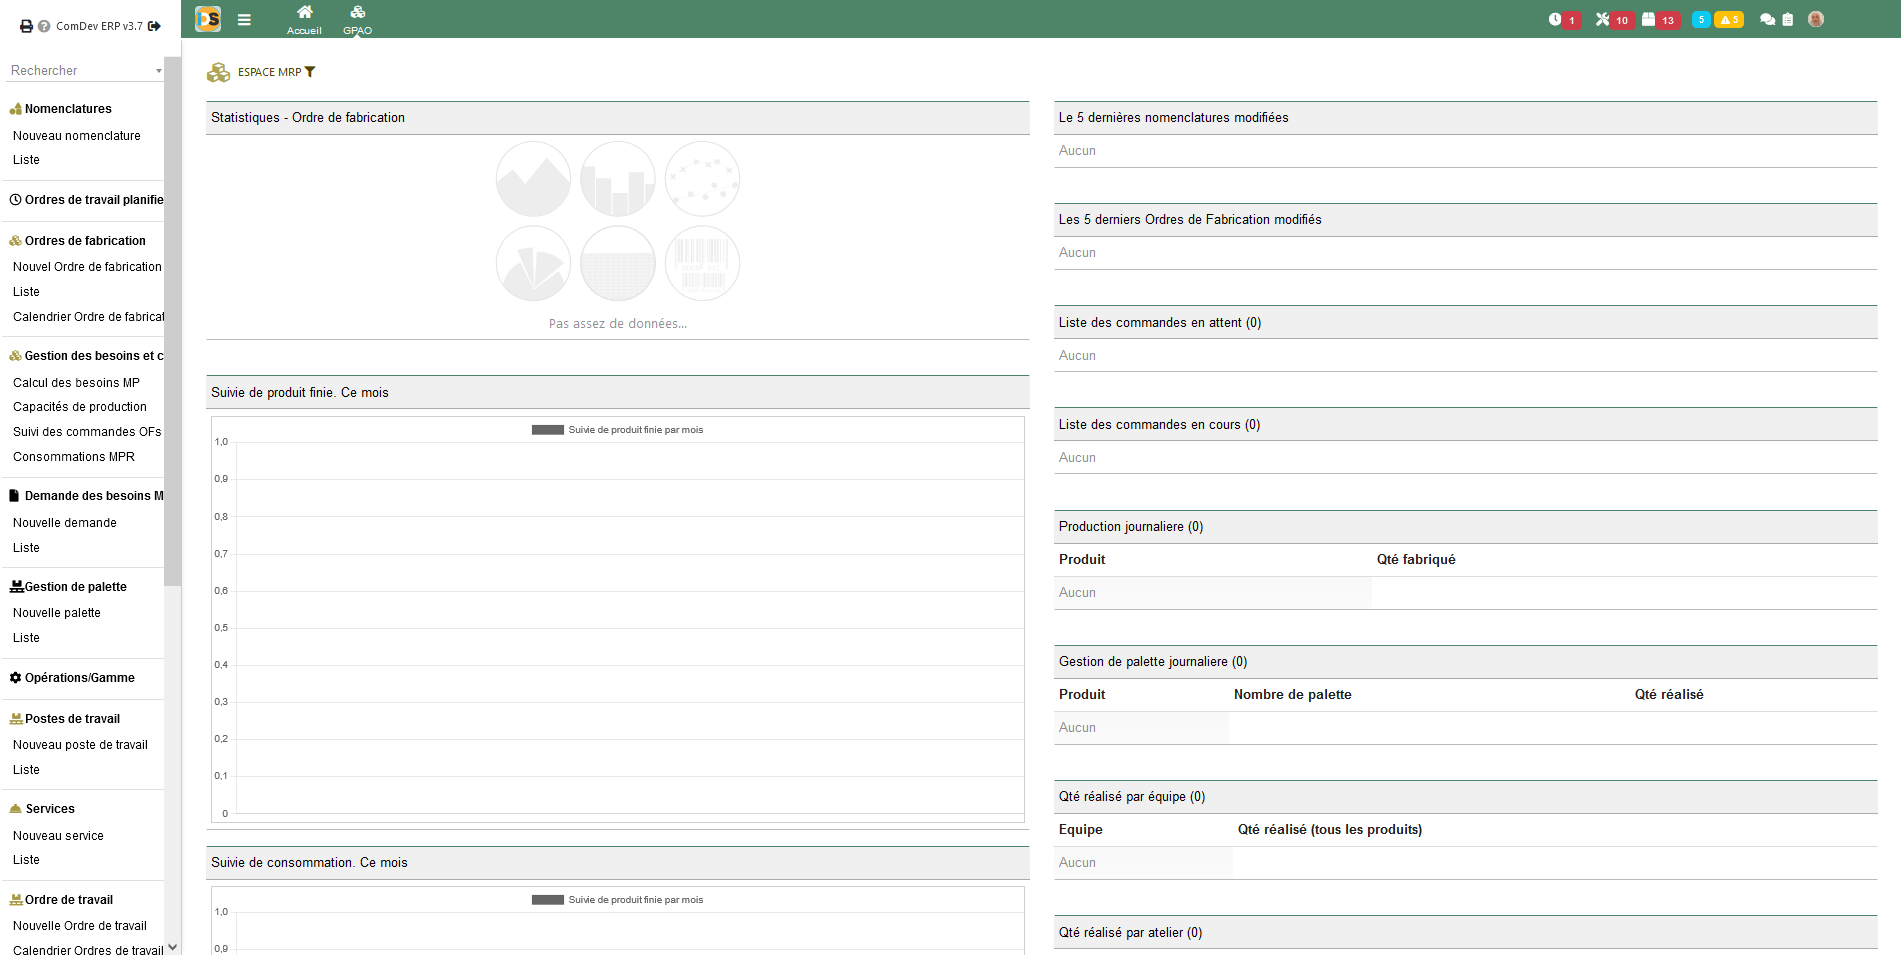The height and width of the screenshot is (955, 1901).
Task: Open Gestion des besoins section
Action: [x=87, y=356]
